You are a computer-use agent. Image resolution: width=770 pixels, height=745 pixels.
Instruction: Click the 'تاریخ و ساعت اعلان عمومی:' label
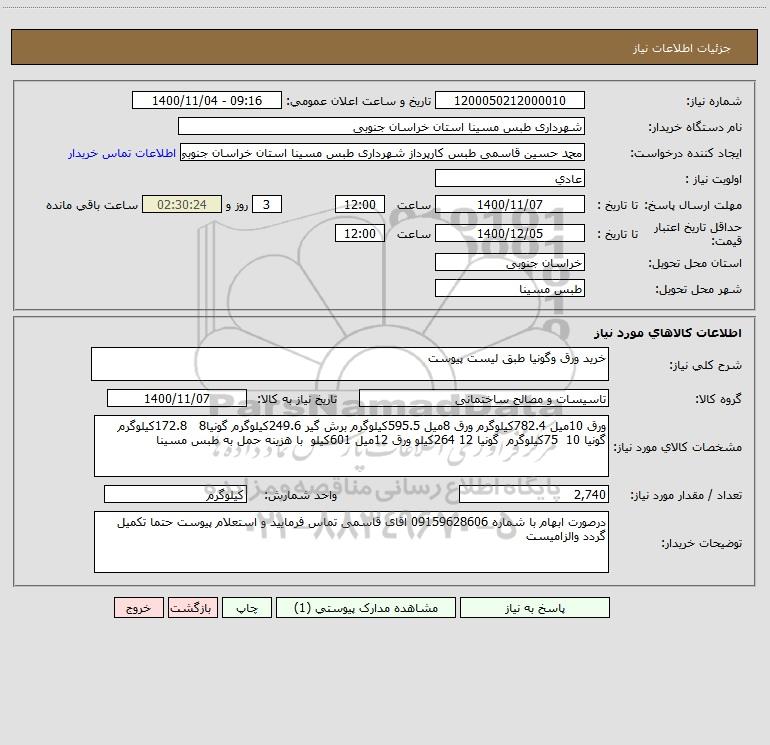pos(358,101)
